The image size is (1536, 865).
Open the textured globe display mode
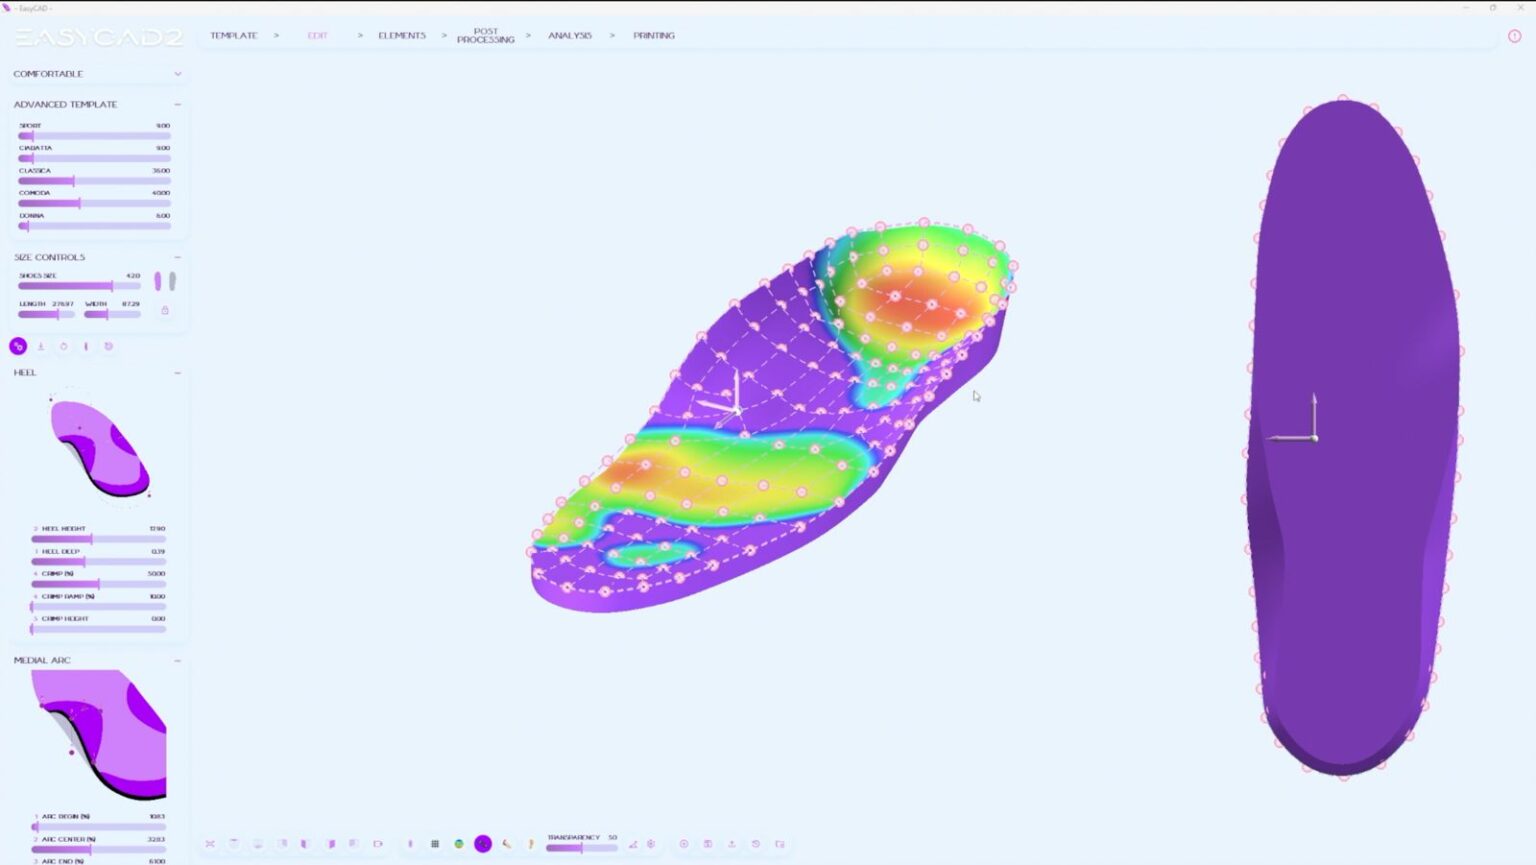point(458,844)
